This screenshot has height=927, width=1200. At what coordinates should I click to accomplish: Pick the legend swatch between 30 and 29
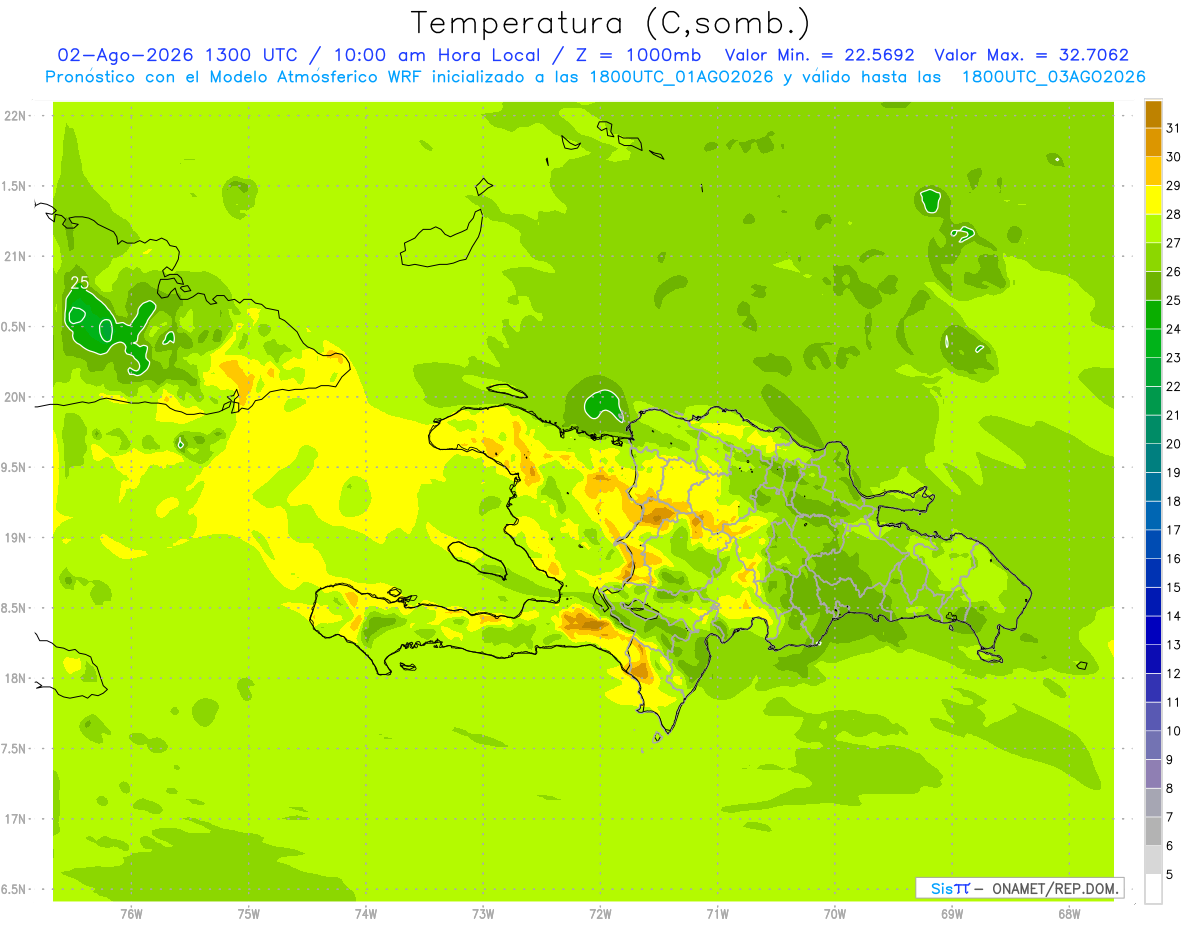[1153, 171]
